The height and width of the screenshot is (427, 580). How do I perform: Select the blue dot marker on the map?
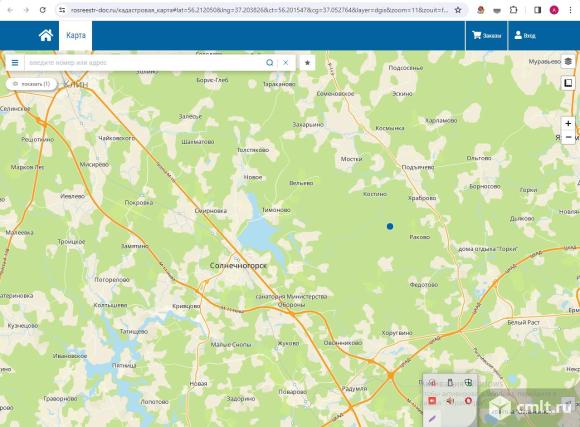[x=390, y=226]
